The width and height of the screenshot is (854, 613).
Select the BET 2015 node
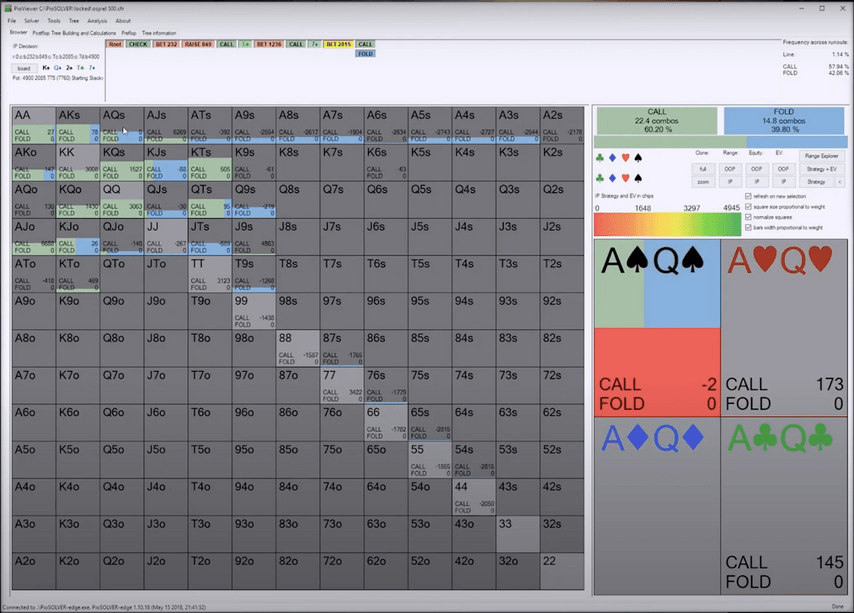click(x=338, y=44)
